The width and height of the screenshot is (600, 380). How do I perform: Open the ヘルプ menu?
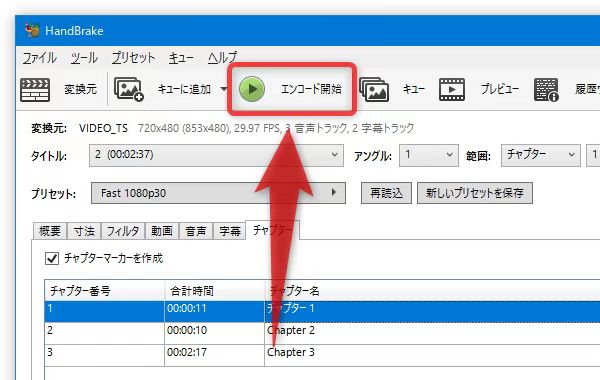point(223,58)
